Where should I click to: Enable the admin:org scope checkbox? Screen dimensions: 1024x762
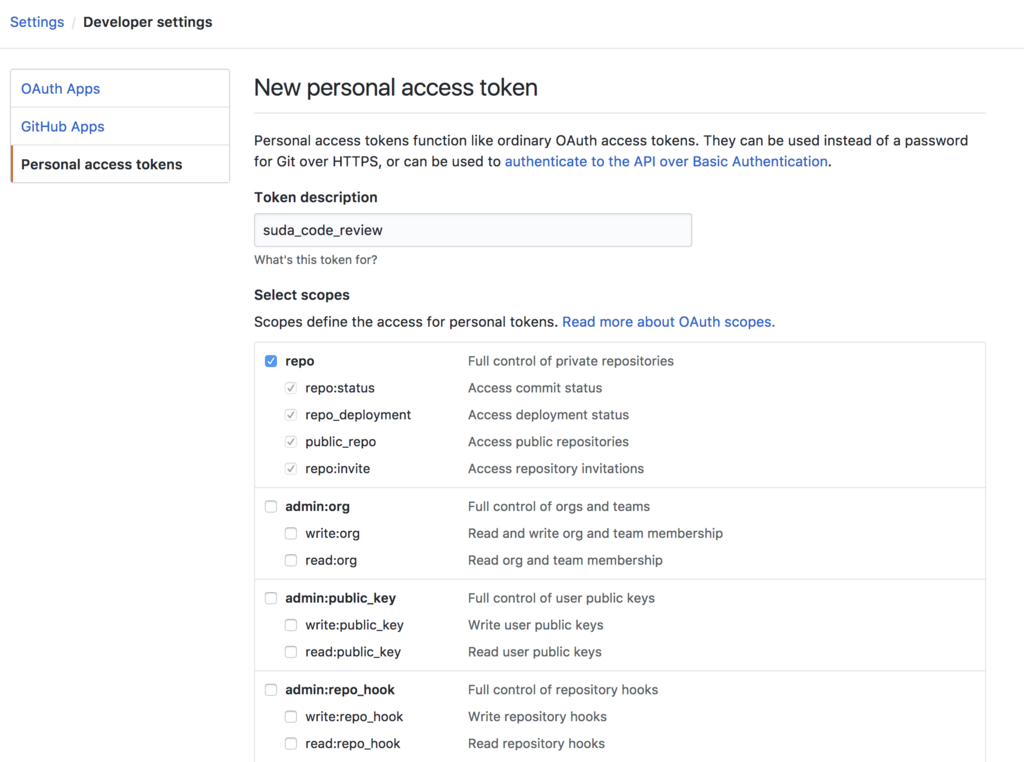coord(271,507)
